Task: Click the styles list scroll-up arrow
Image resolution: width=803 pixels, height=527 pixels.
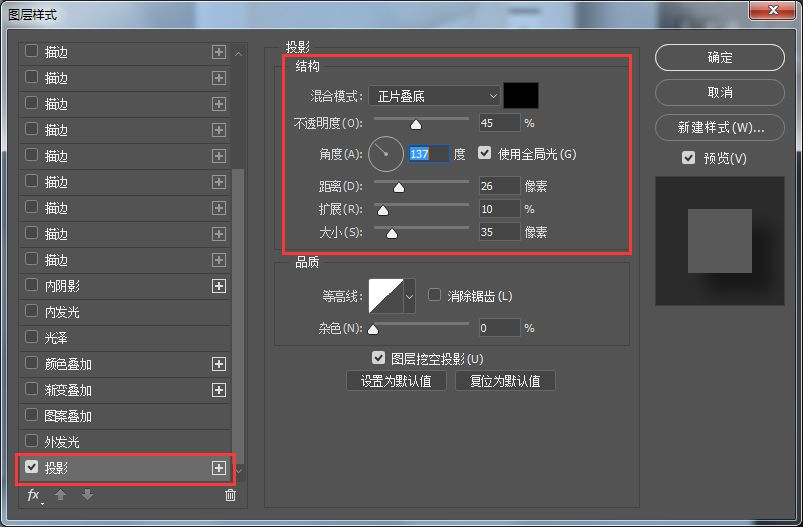Action: tap(239, 53)
